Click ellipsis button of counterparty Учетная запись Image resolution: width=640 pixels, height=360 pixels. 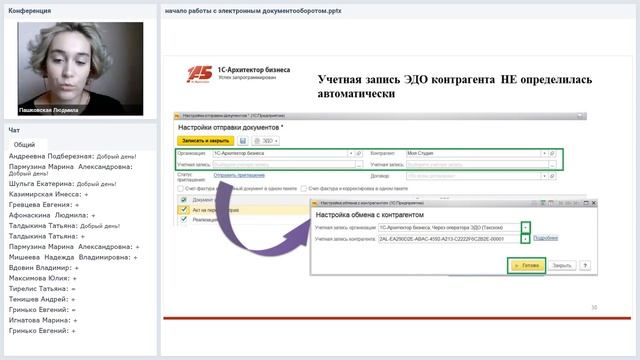pyautogui.click(x=552, y=164)
